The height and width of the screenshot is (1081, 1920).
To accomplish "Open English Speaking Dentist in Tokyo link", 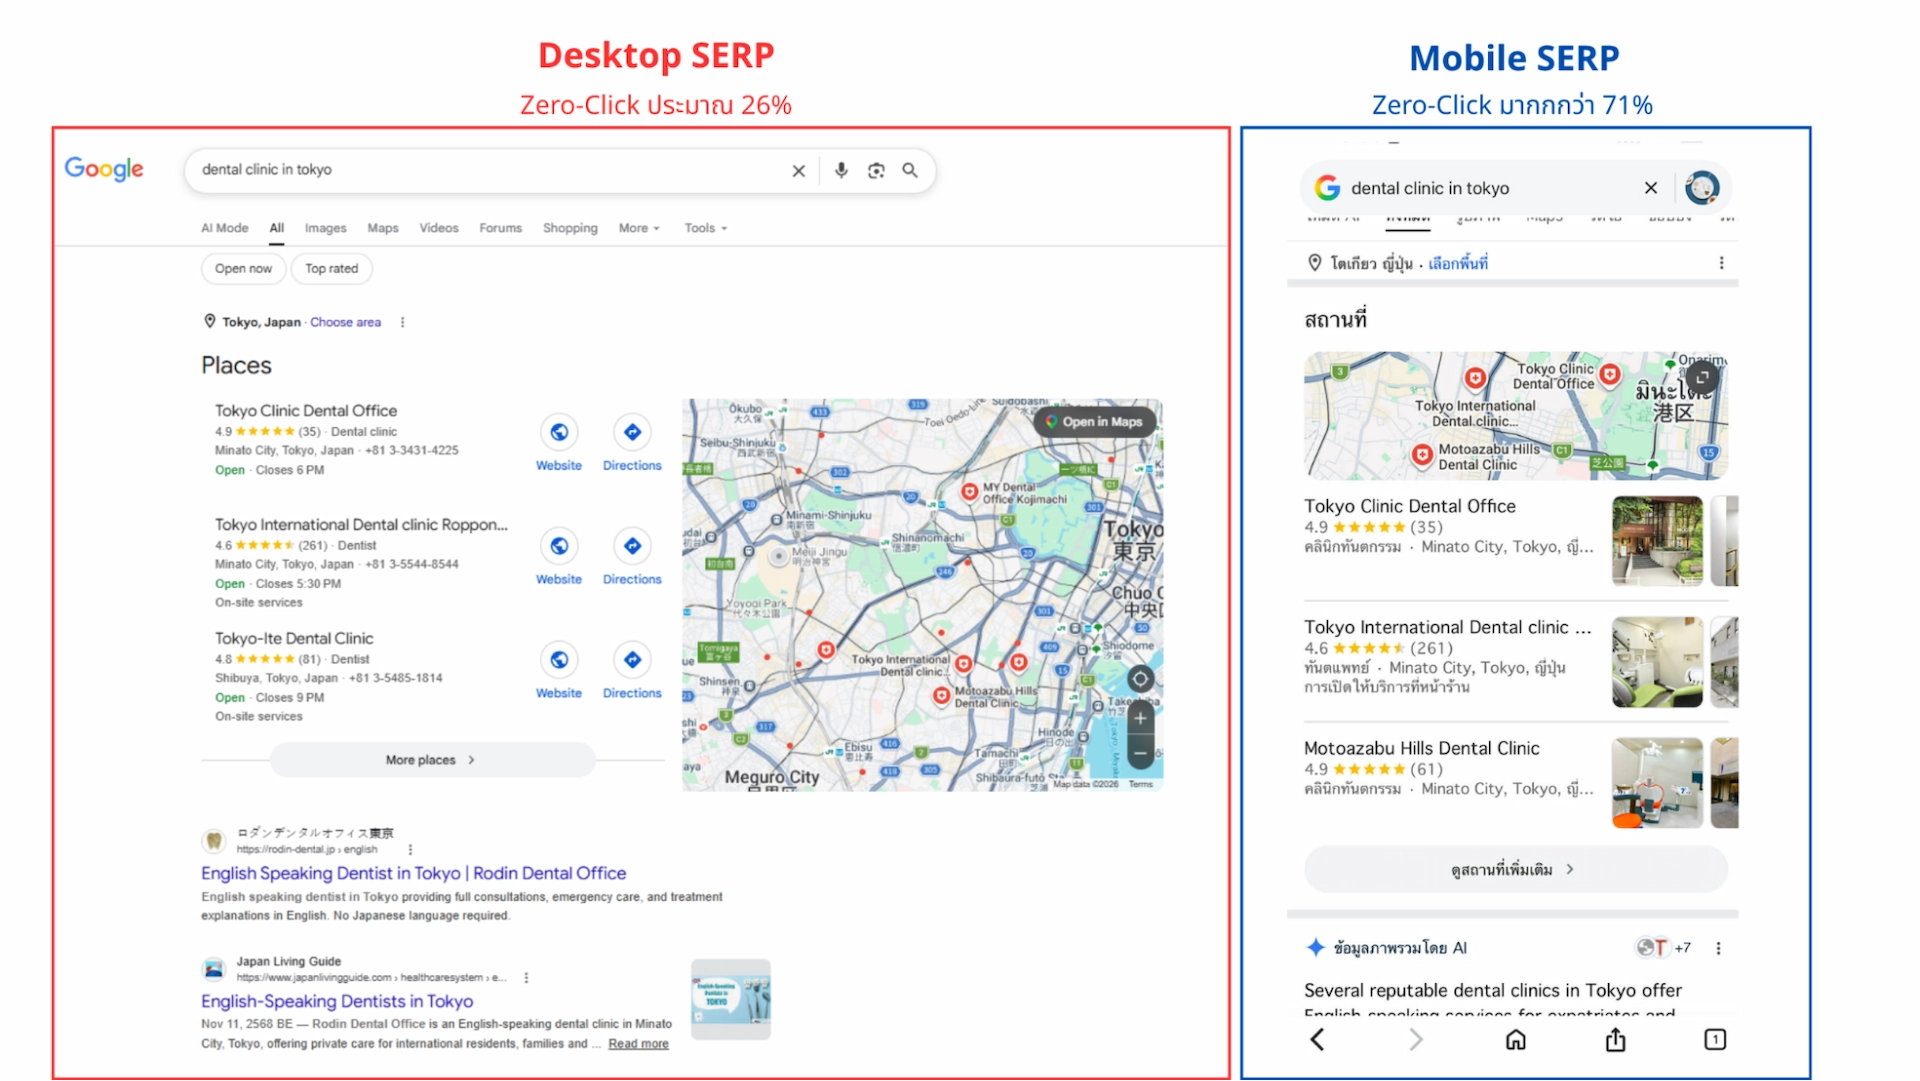I will pos(414,874).
